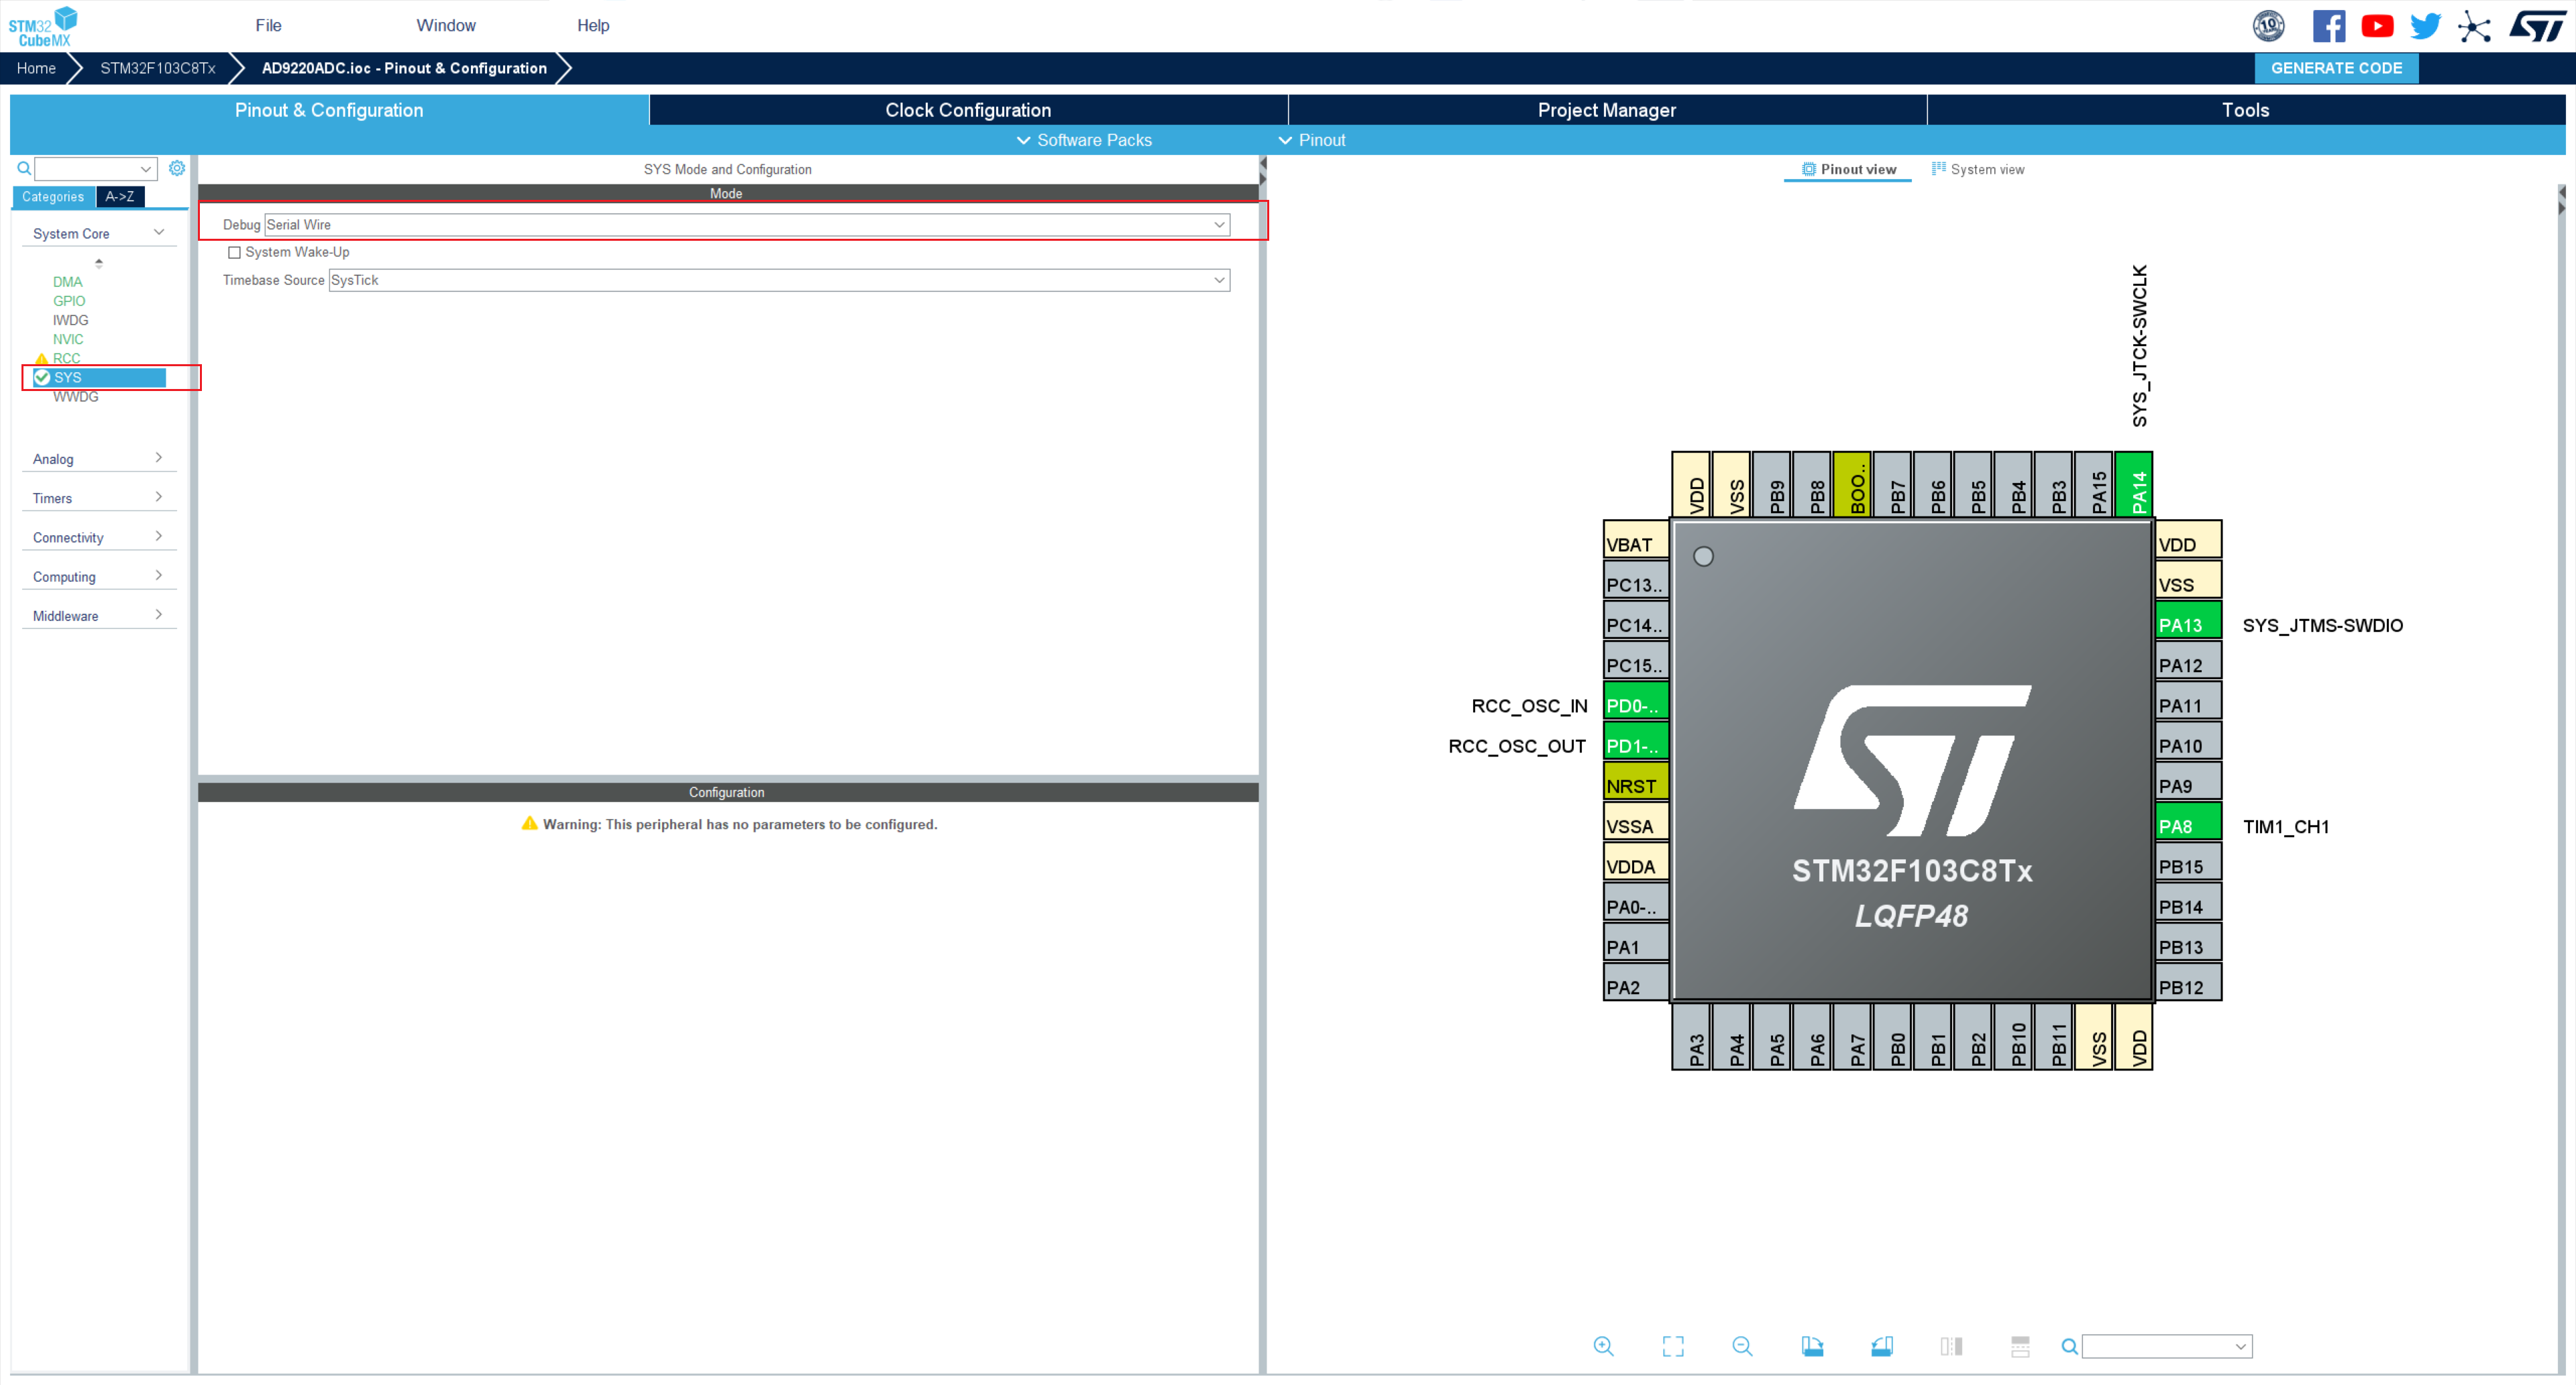This screenshot has height=1385, width=2576.
Task: Click the fit-to-screen frame icon
Action: (x=1673, y=1346)
